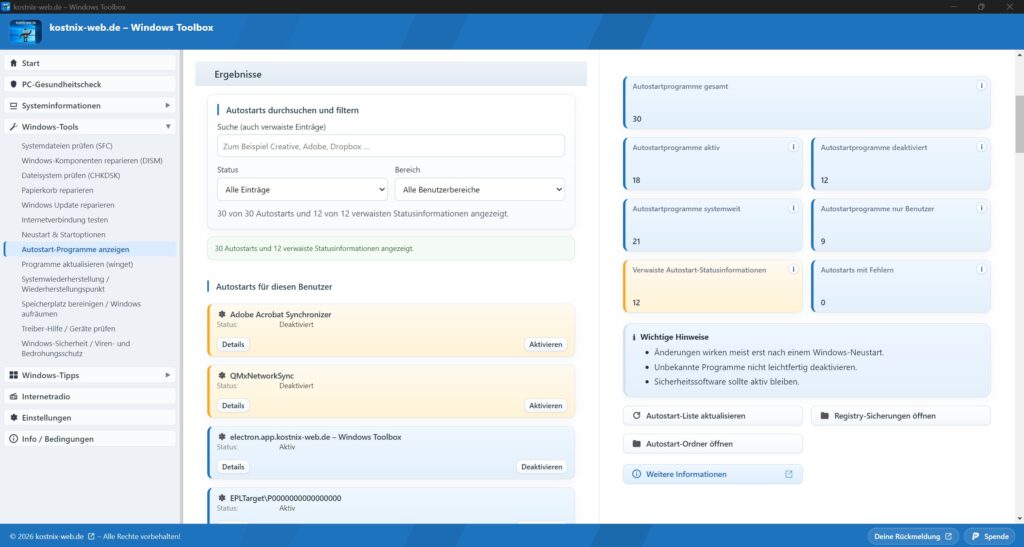Open Einstellungen page

pyautogui.click(x=89, y=418)
